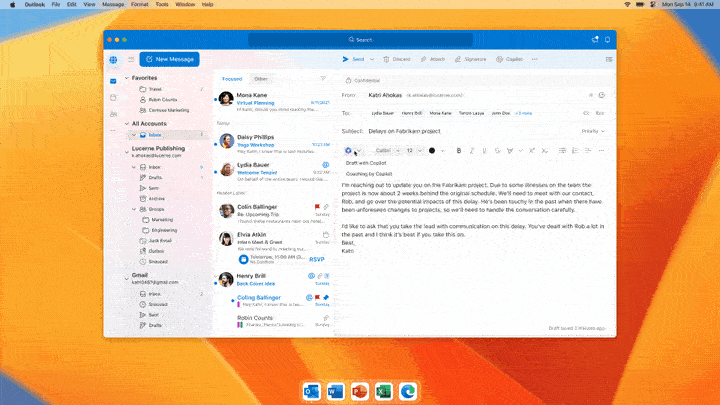Click the New Message button

point(169,59)
